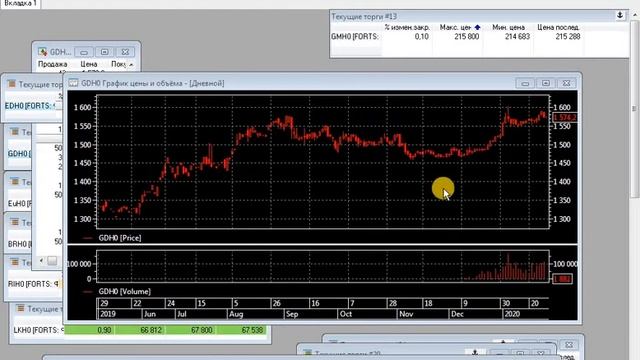Image resolution: width=640 pixels, height=360 pixels.
Task: Click the pin icon in bottom Текущие торги window
Action: (474, 352)
